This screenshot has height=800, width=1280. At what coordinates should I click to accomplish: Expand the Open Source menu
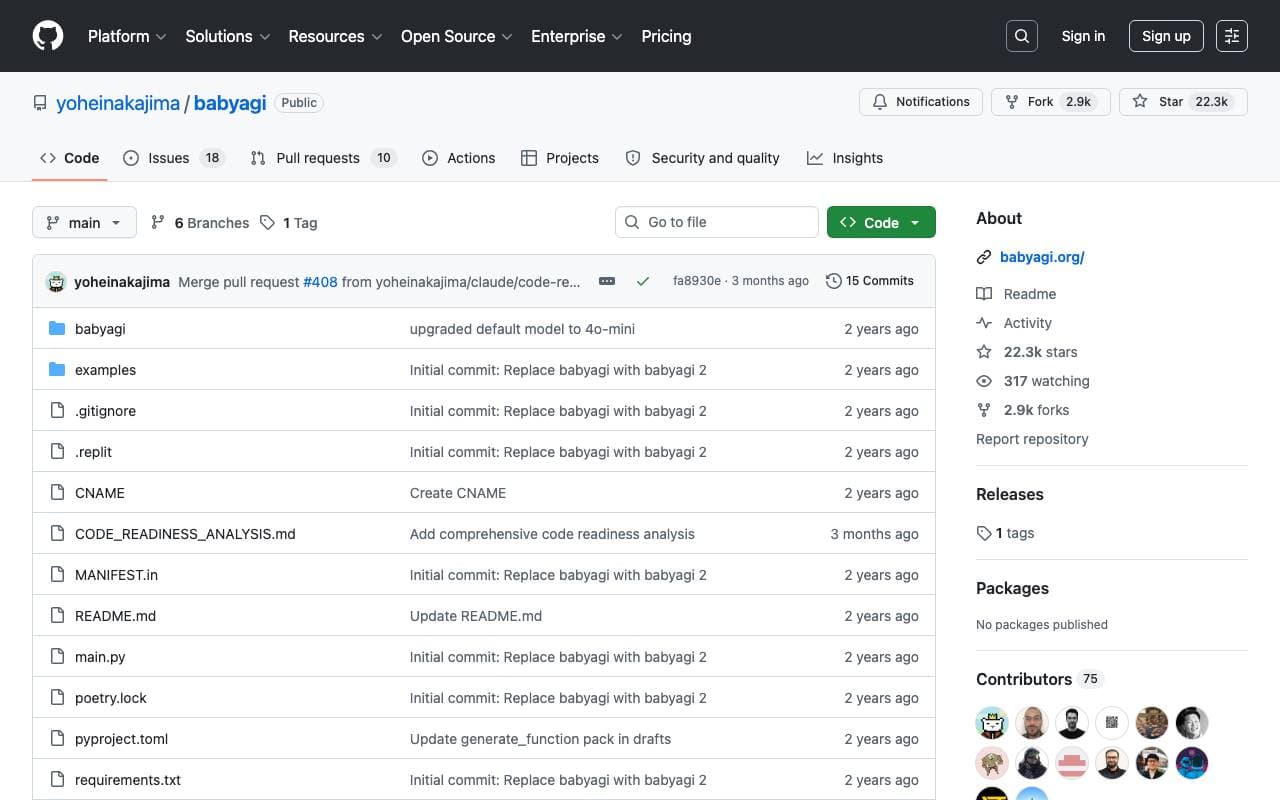[x=457, y=36]
